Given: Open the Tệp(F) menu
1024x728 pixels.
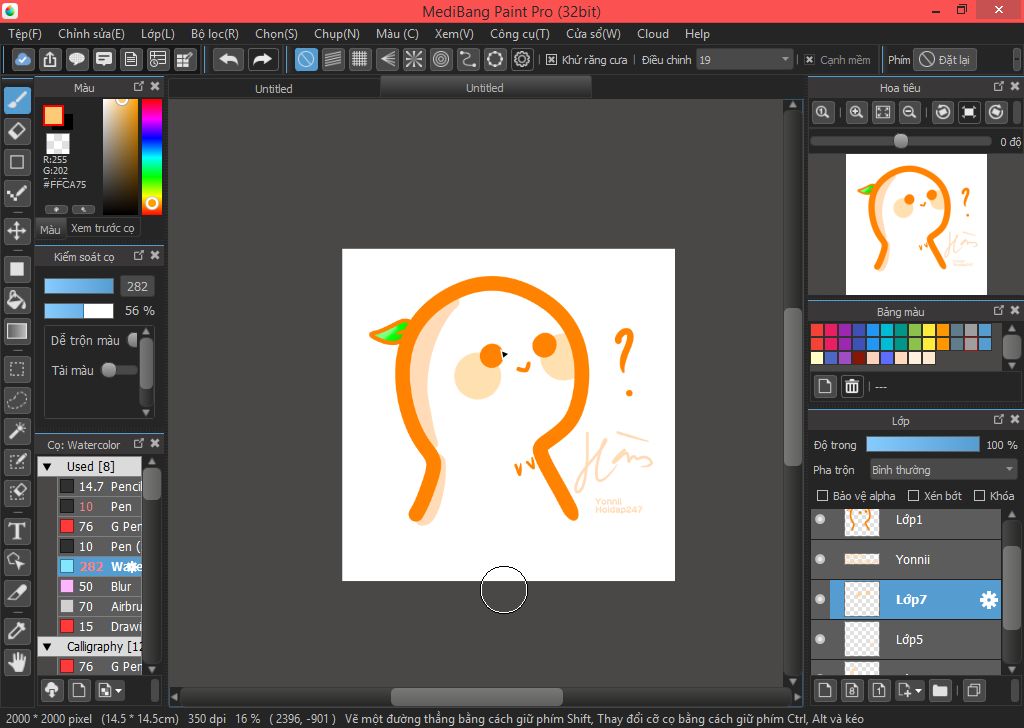Looking at the screenshot, I should 25,34.
